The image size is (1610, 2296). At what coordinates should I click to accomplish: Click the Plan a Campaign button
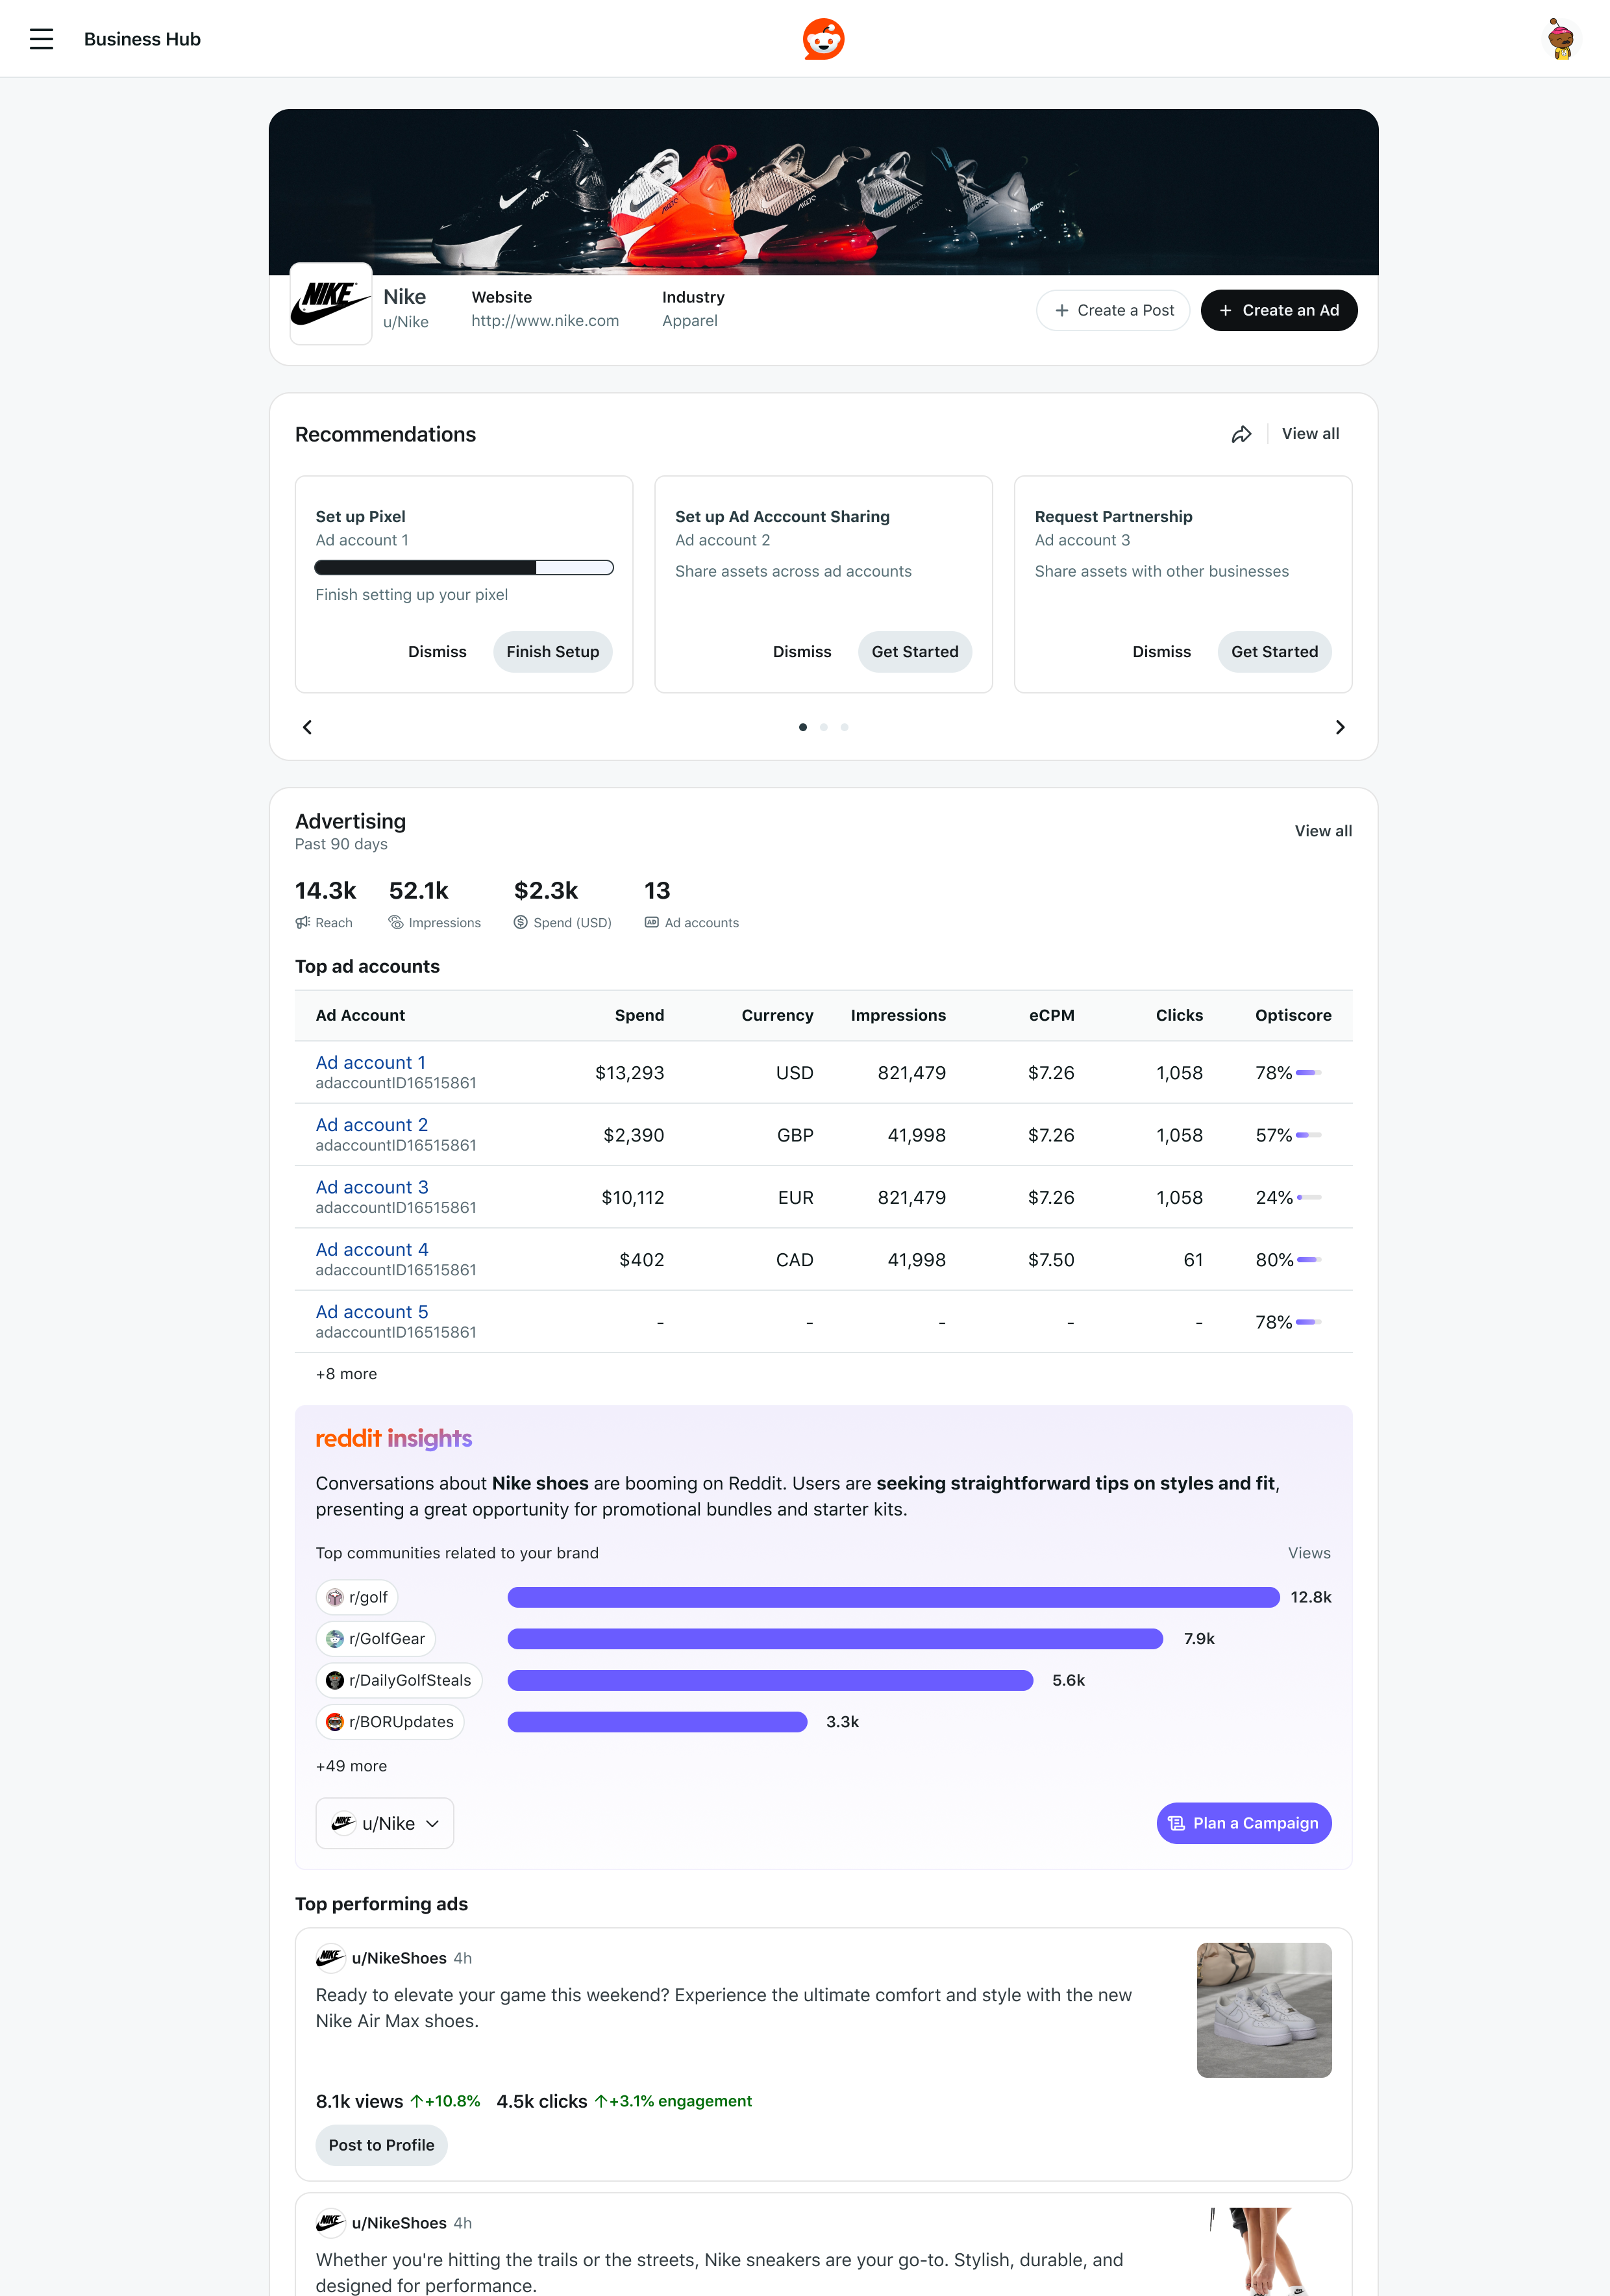click(1243, 1823)
